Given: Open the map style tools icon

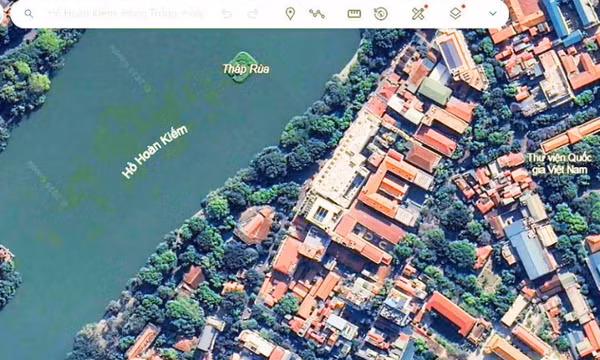Looking at the screenshot, I should pos(419,14).
